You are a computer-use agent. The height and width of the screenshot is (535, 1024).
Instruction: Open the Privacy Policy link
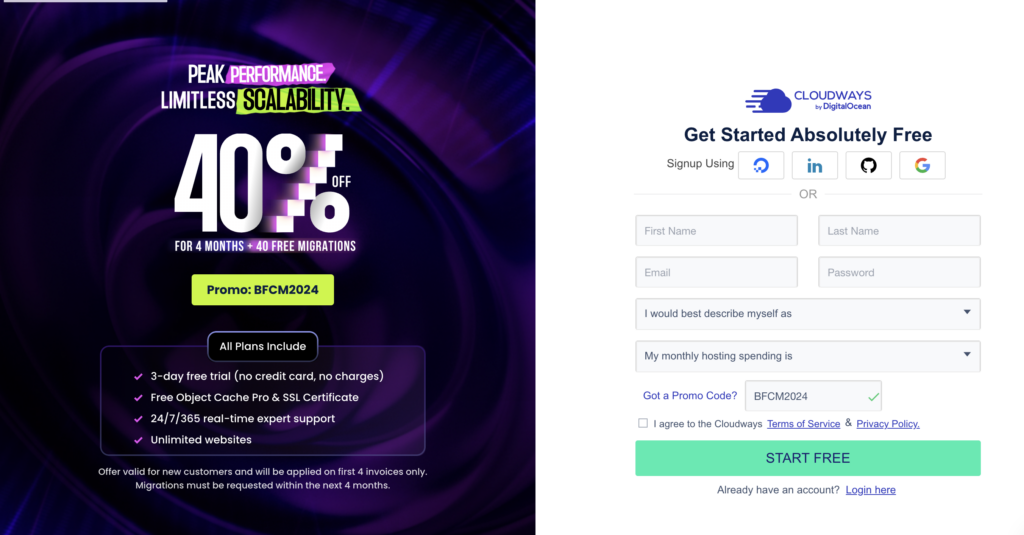pos(887,424)
